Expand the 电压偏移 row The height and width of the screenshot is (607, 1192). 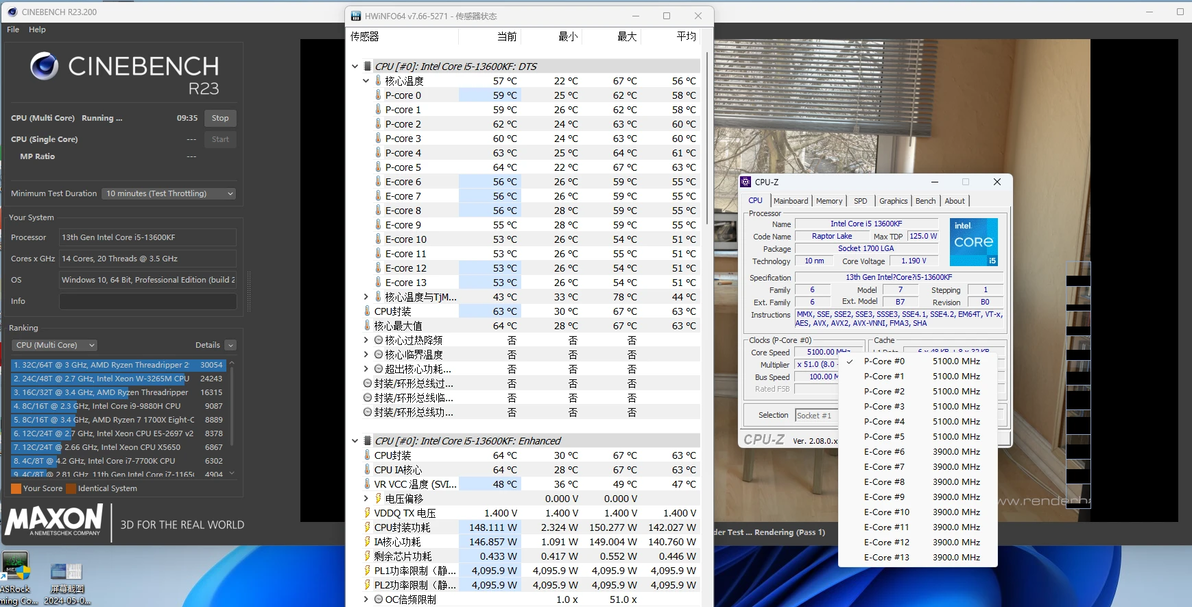tap(366, 499)
